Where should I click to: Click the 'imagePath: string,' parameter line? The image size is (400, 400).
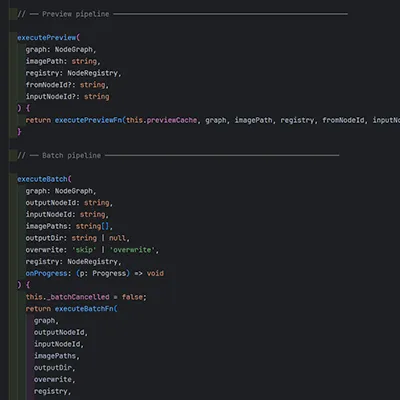[x=63, y=61]
